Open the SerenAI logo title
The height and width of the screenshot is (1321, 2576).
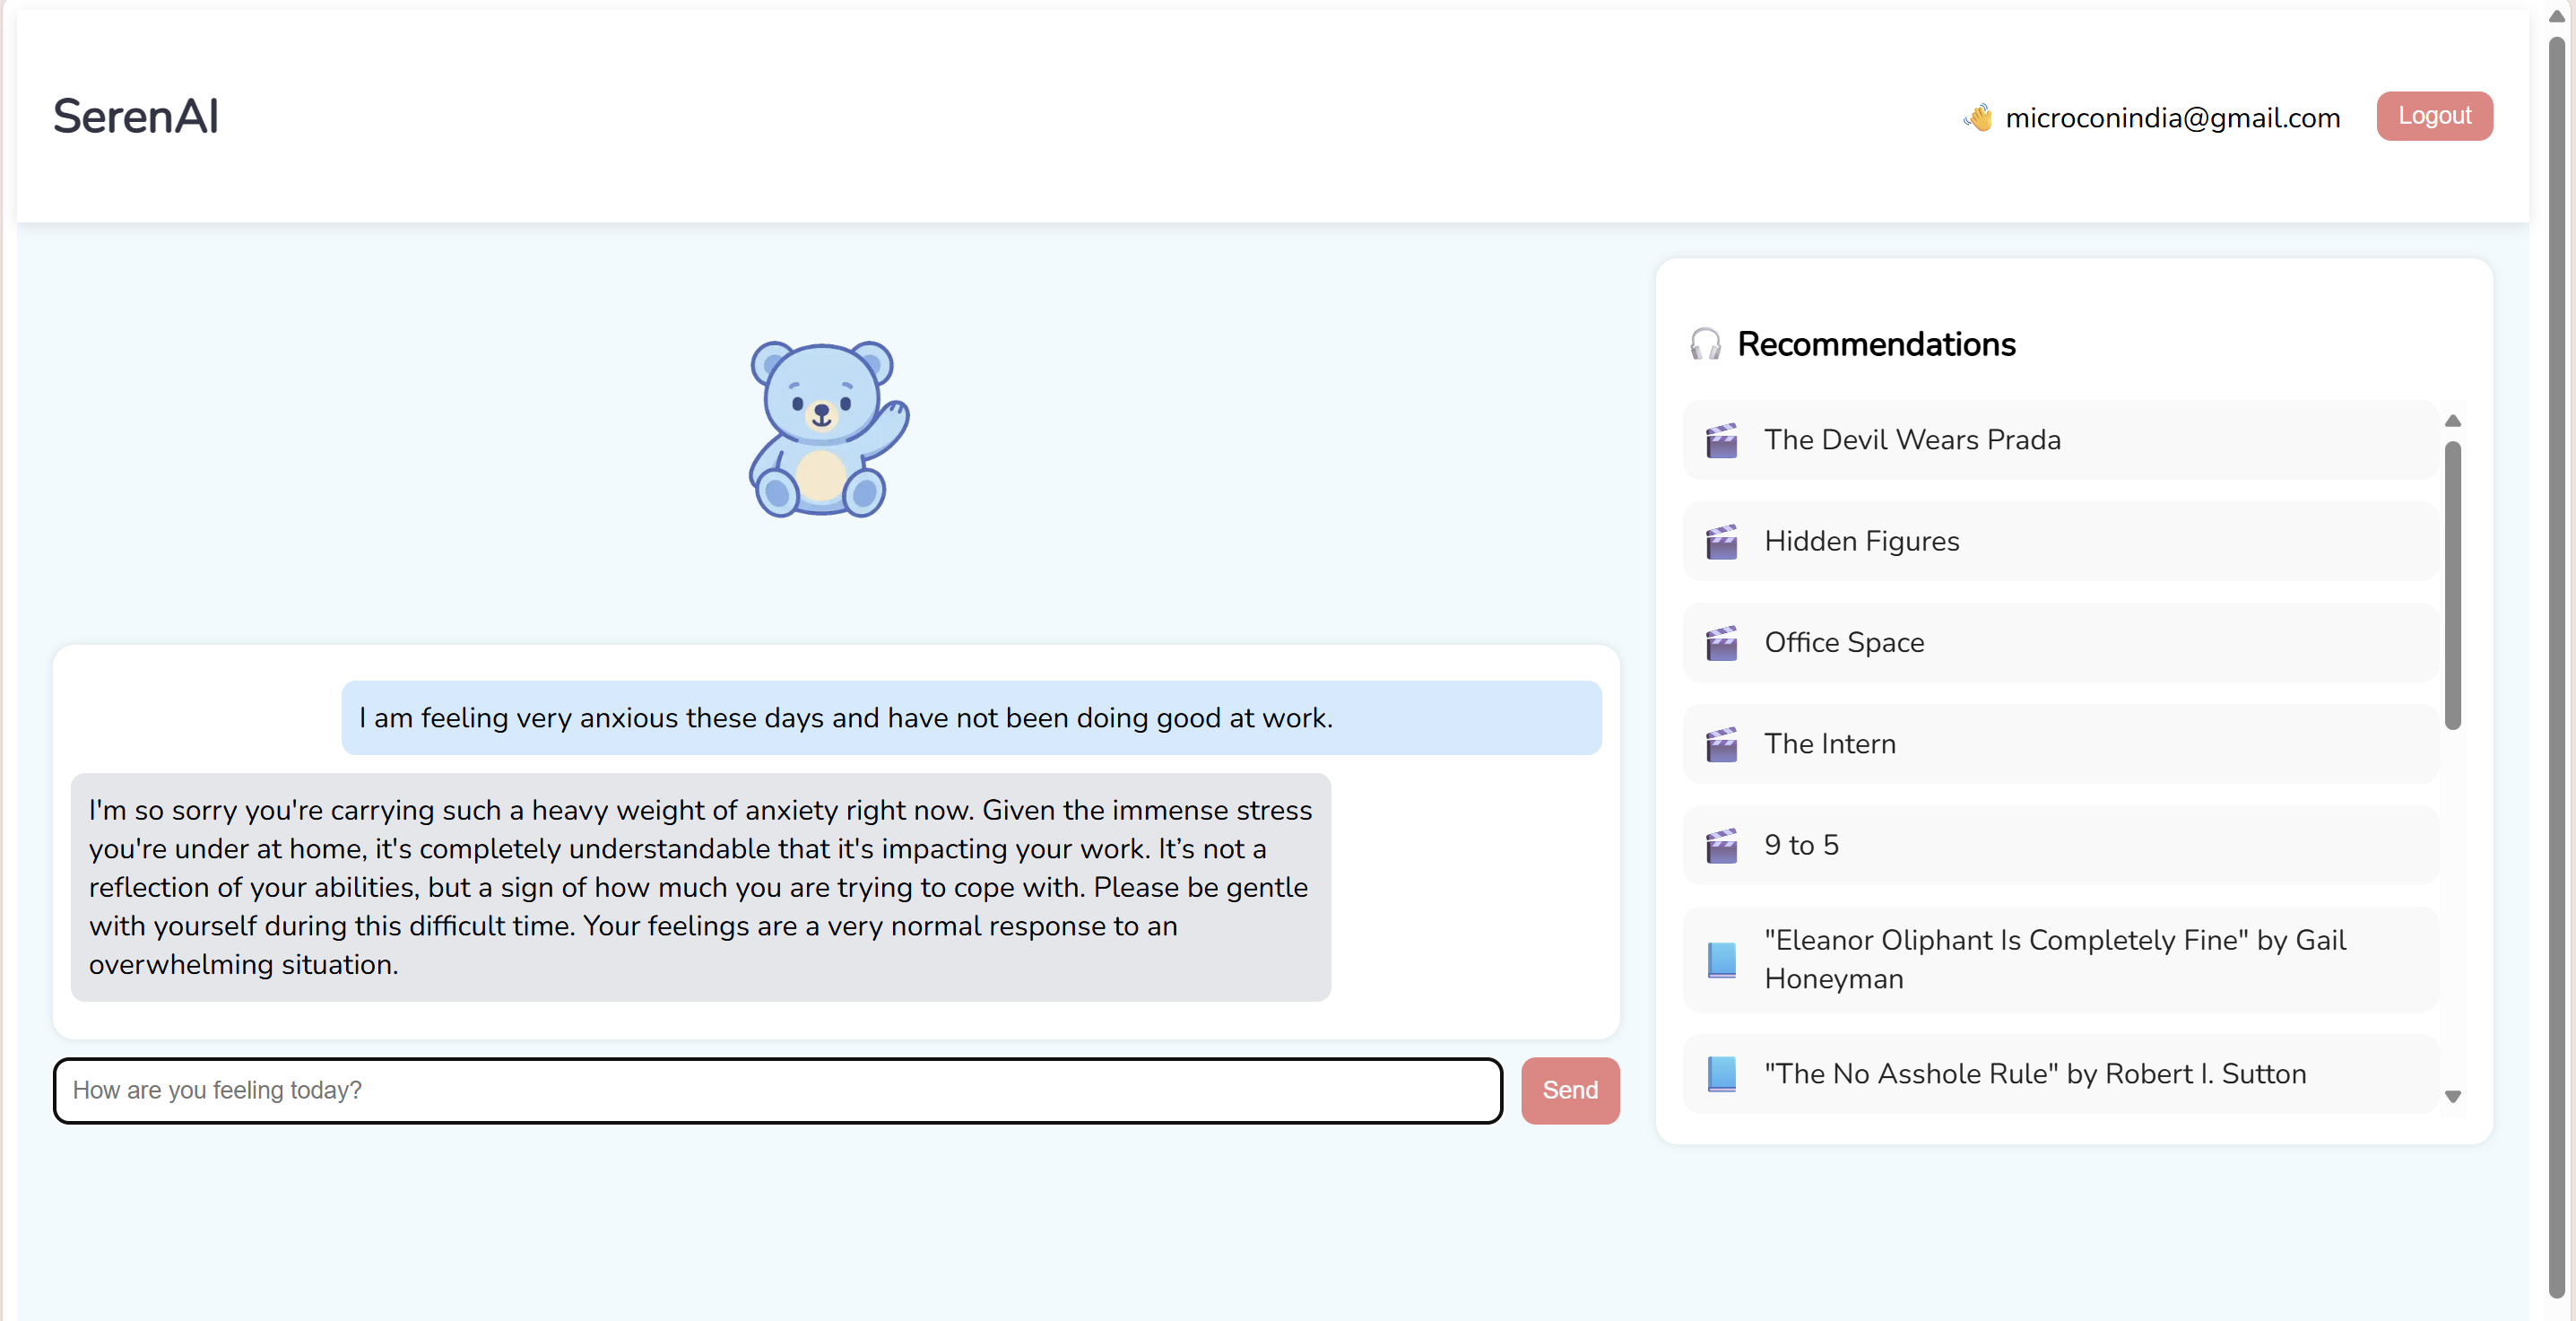(x=136, y=116)
